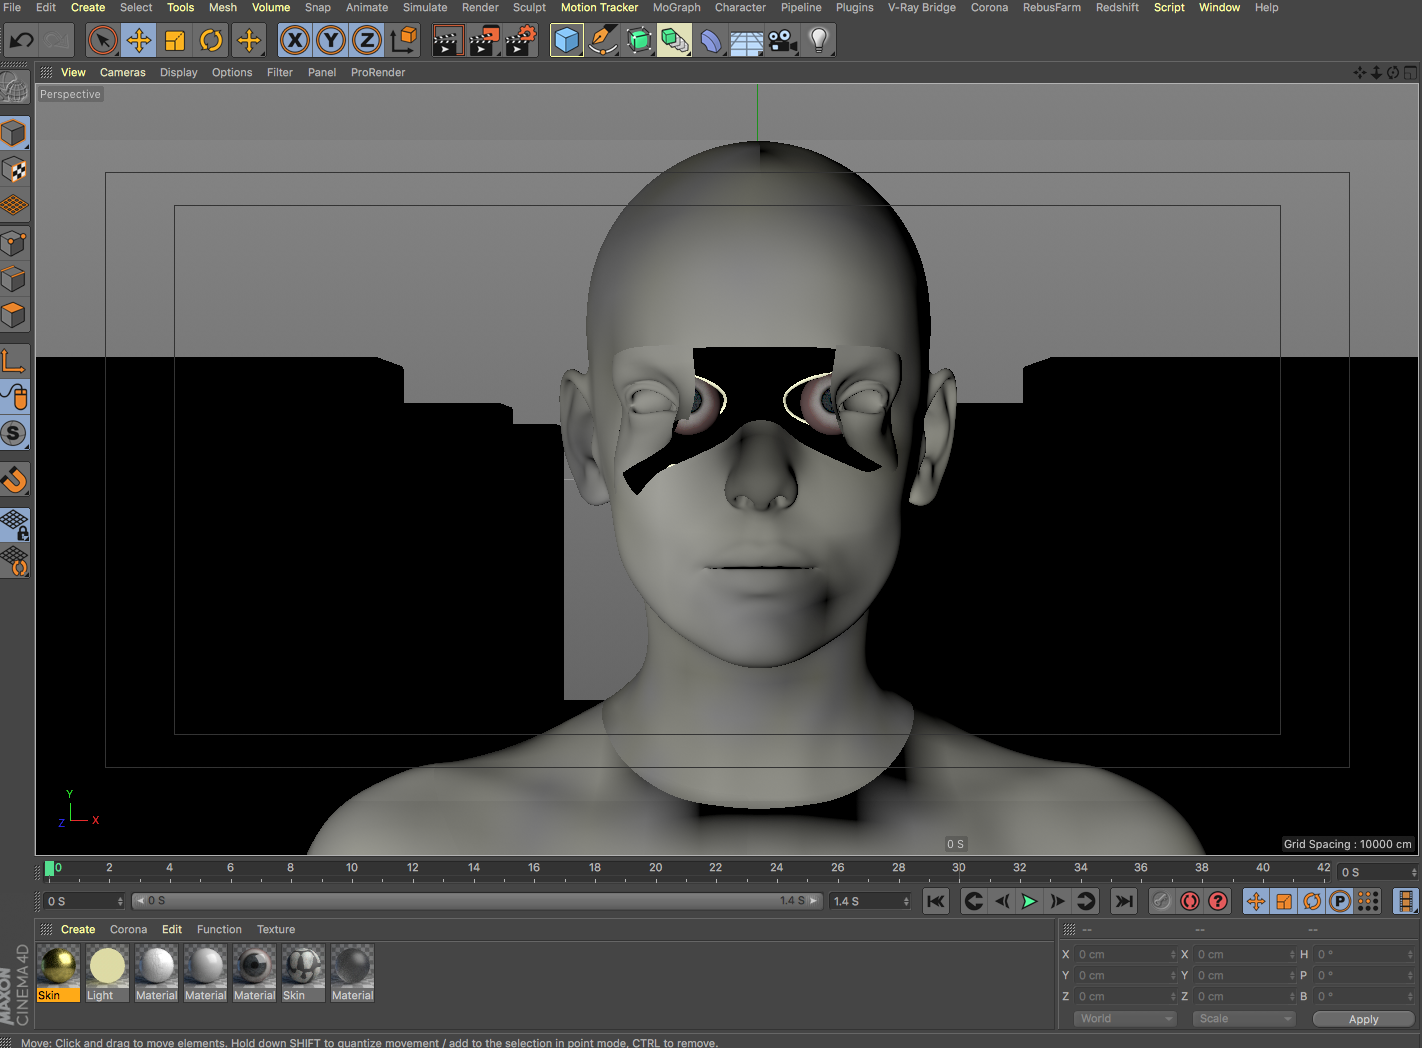Open the MoGraph menu
Screen dimensions: 1422x1048
pos(676,8)
